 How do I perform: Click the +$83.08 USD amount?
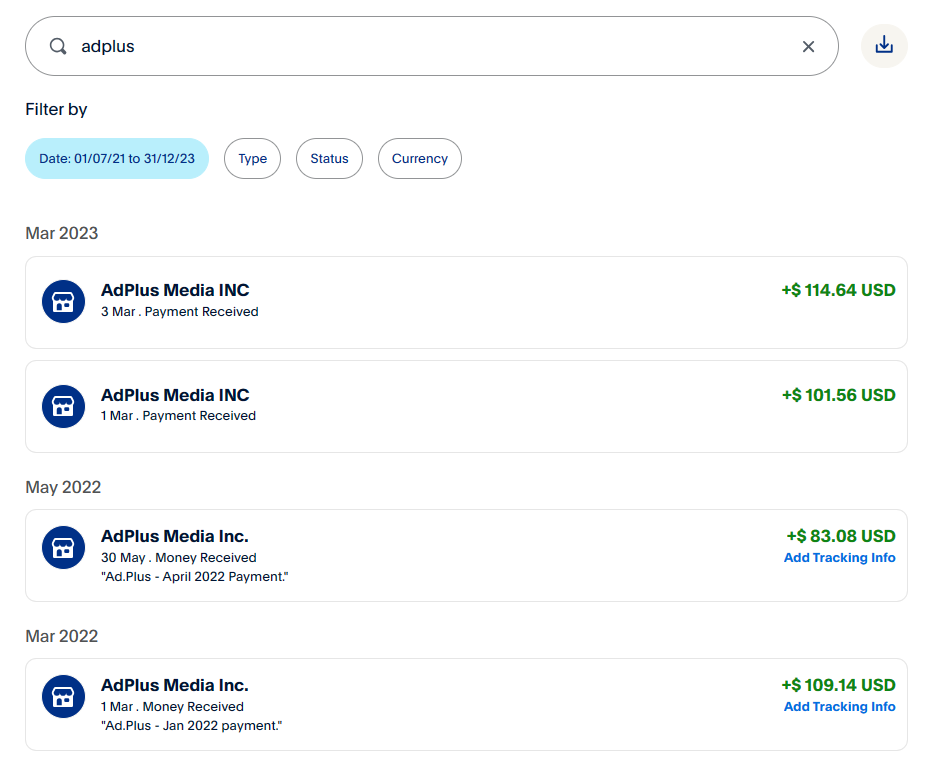pyautogui.click(x=841, y=536)
